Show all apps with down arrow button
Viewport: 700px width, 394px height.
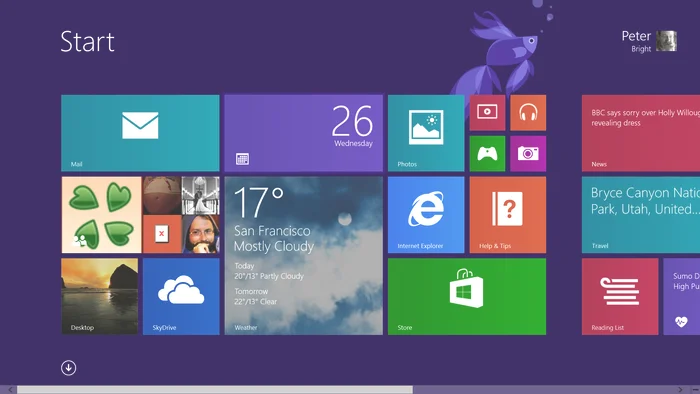(68, 368)
